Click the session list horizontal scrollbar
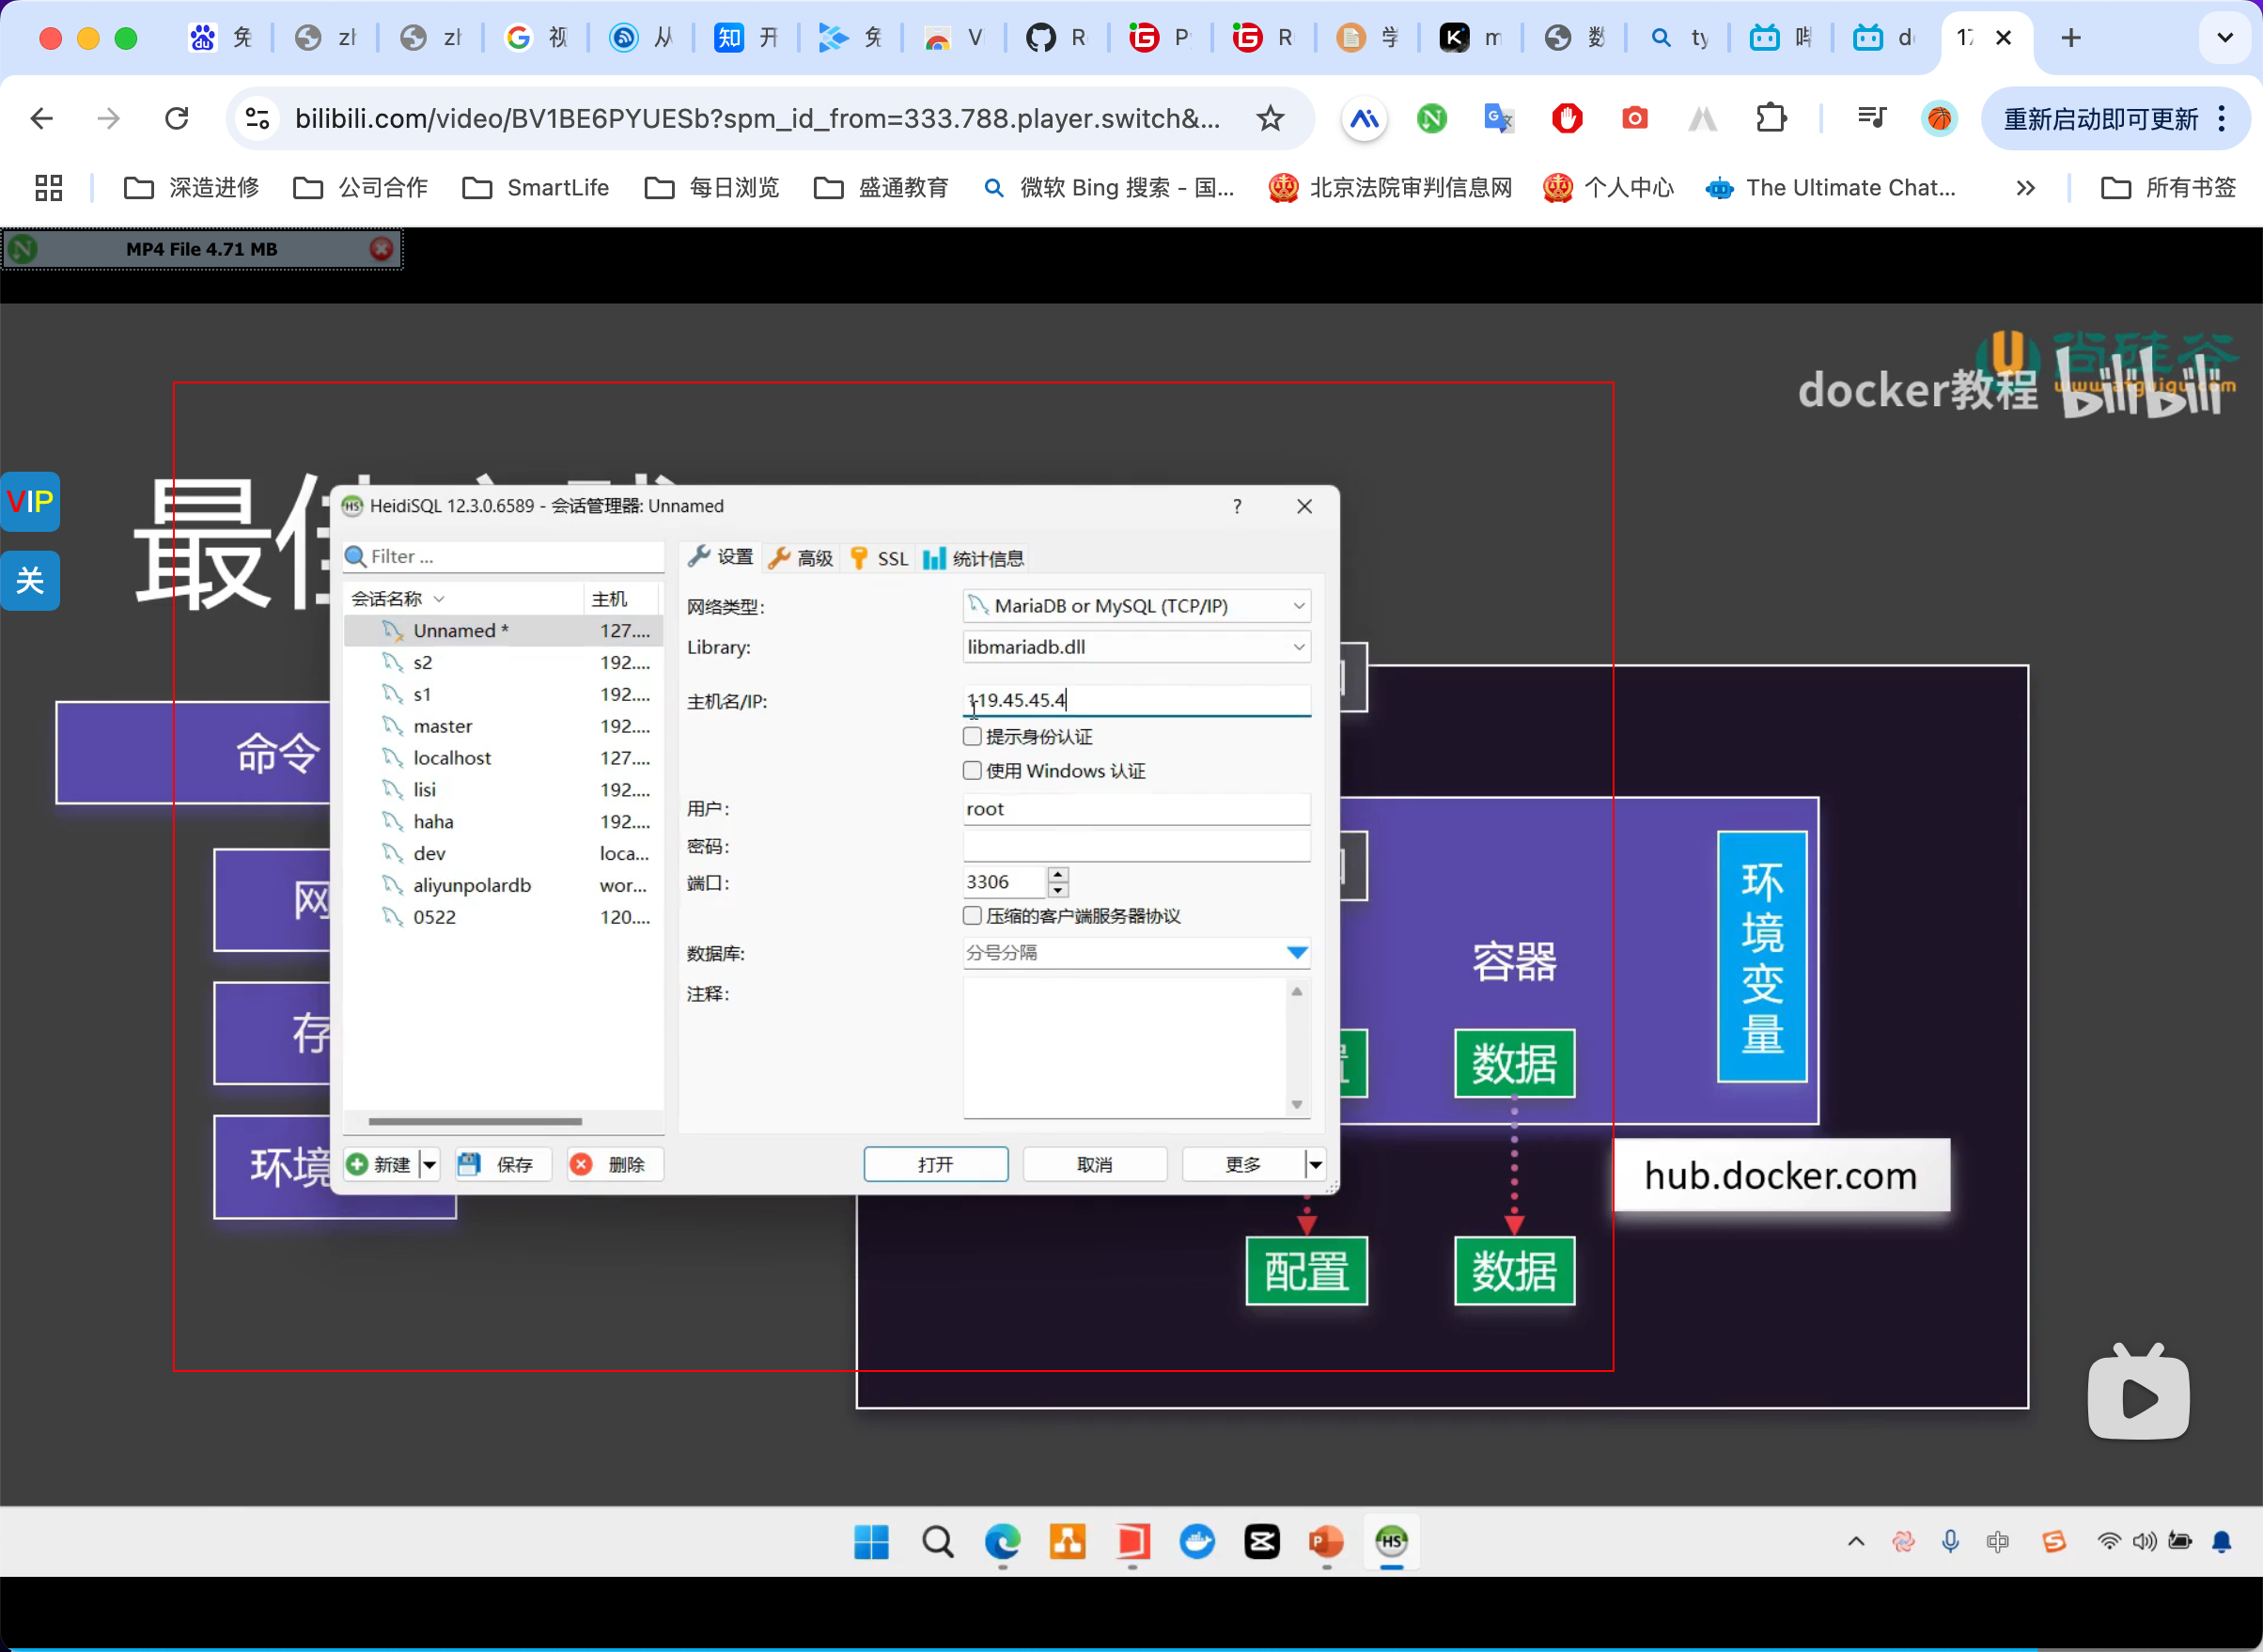 475,1121
